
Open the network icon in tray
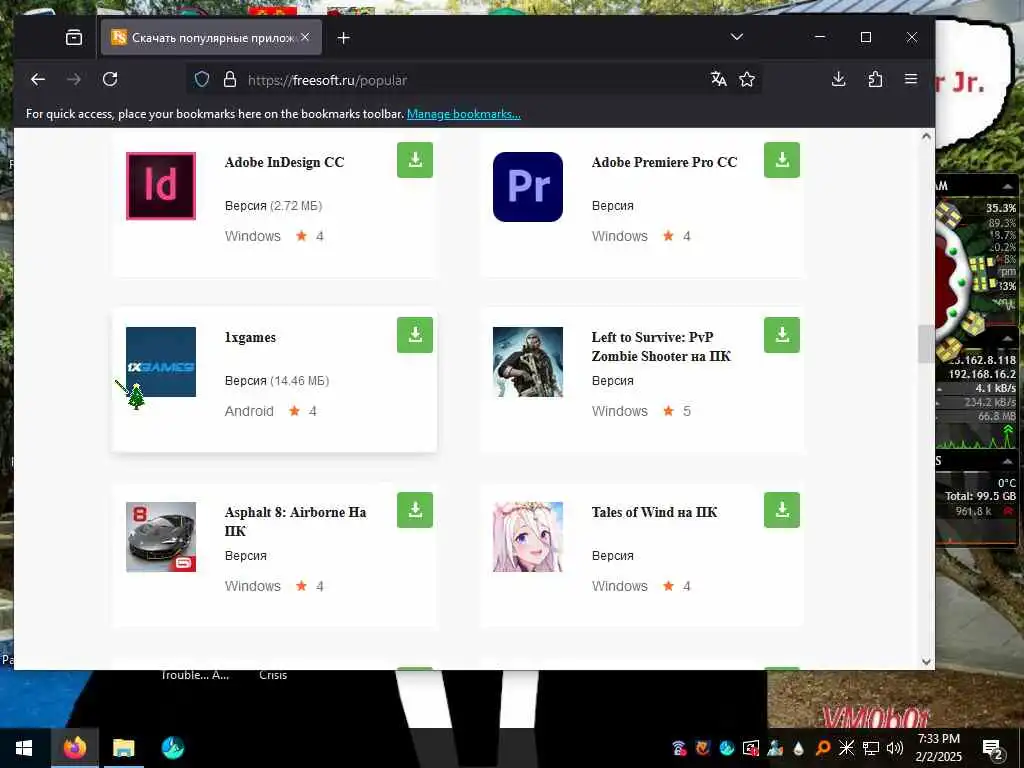coord(871,748)
